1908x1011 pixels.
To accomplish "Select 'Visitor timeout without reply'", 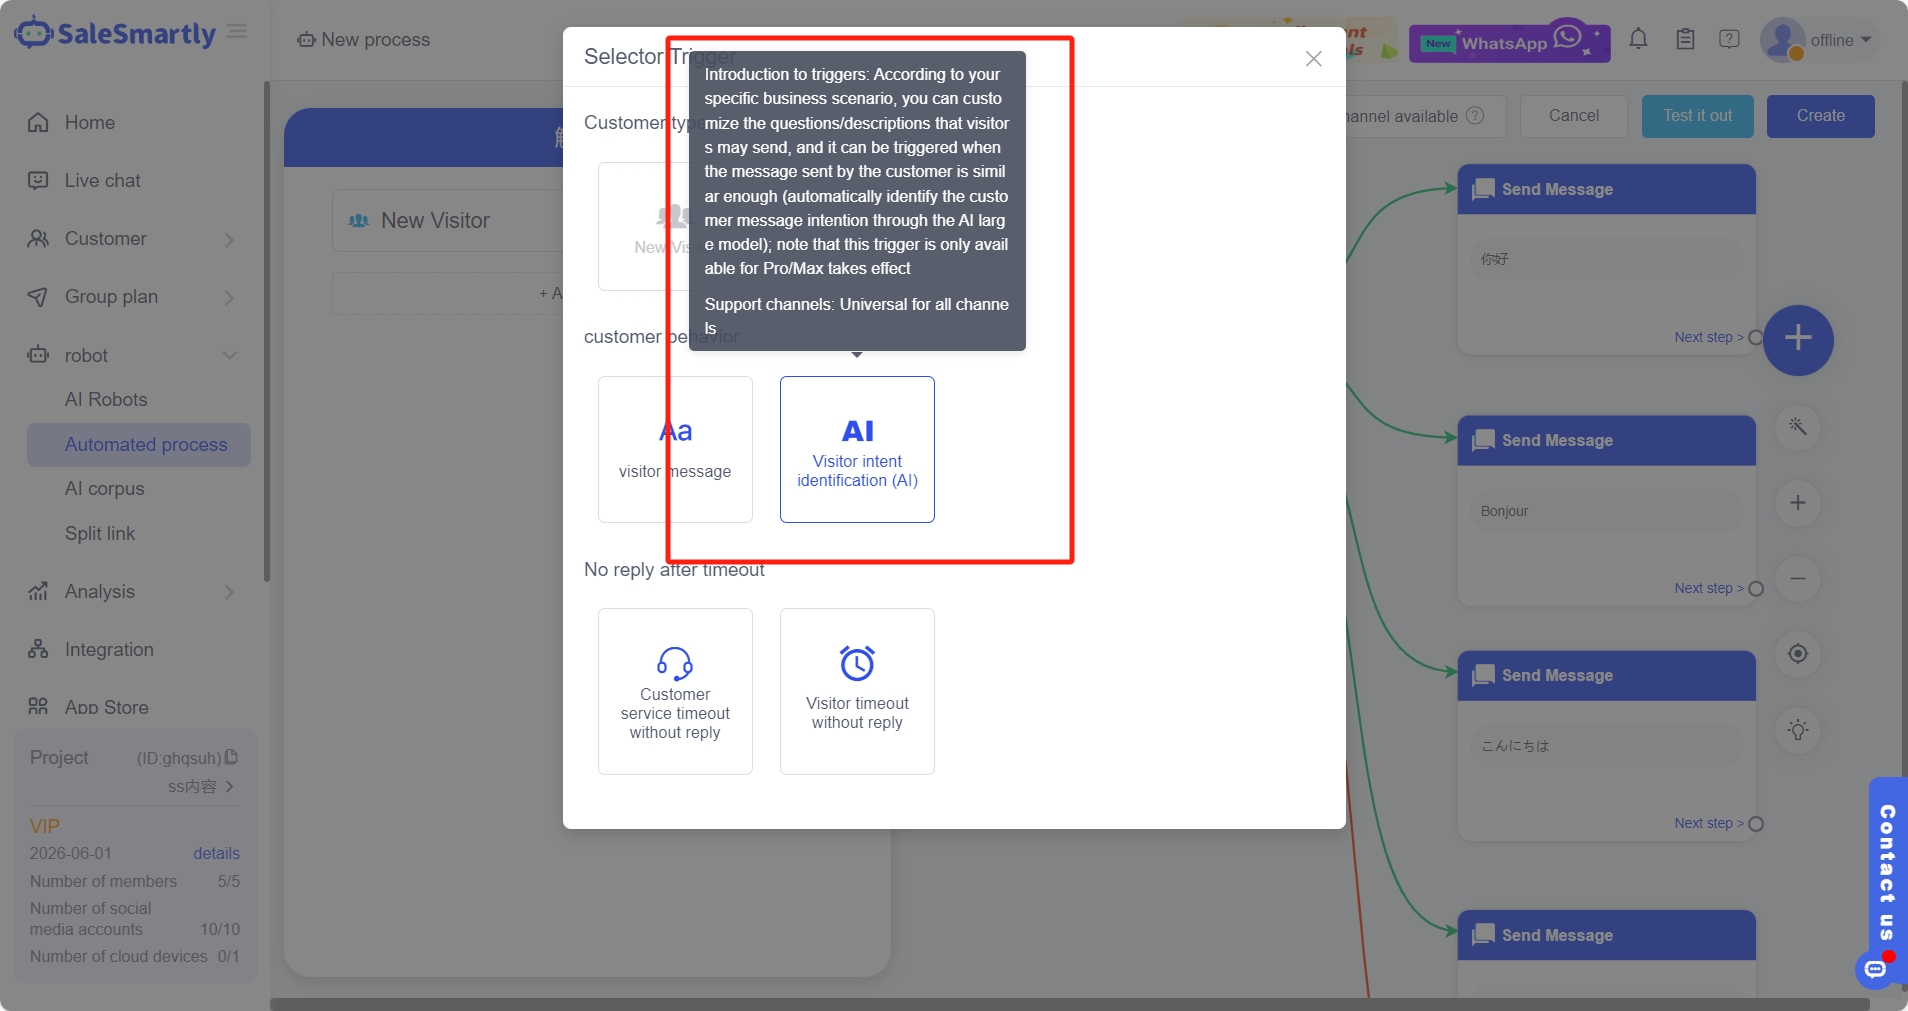I will click(x=856, y=691).
